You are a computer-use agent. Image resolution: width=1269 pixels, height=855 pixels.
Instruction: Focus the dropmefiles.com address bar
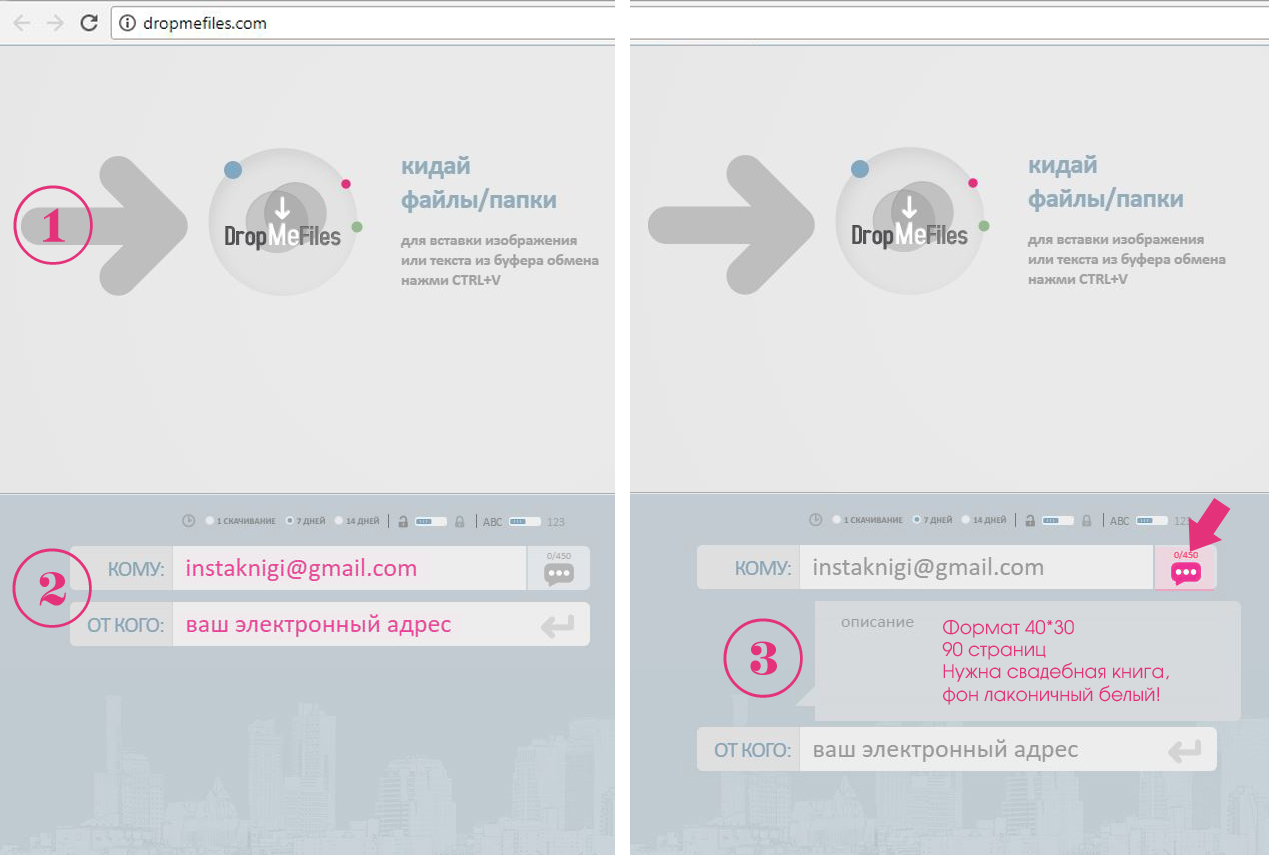tap(362, 24)
